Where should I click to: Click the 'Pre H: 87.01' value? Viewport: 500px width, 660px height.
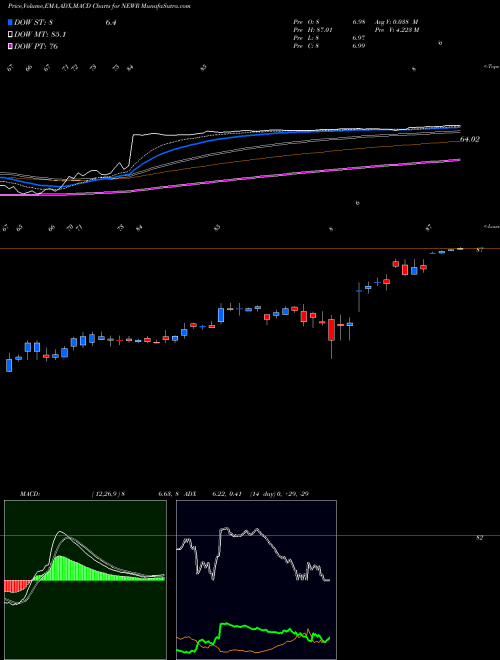(x=313, y=30)
